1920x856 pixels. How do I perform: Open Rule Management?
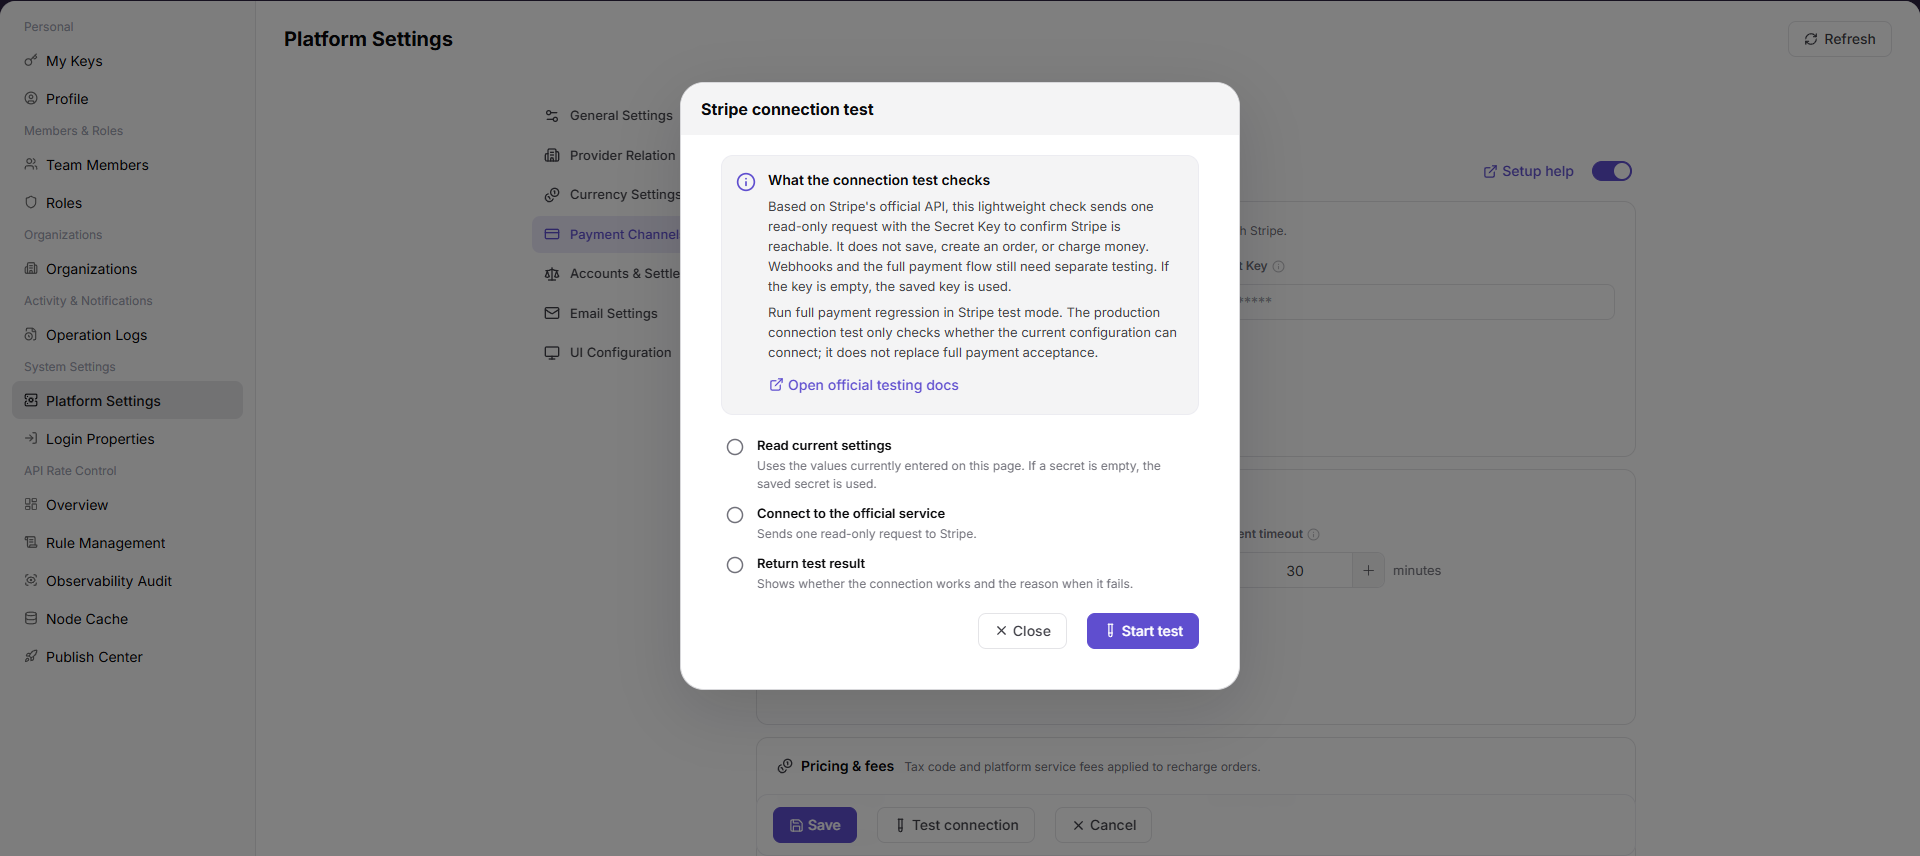point(127,543)
